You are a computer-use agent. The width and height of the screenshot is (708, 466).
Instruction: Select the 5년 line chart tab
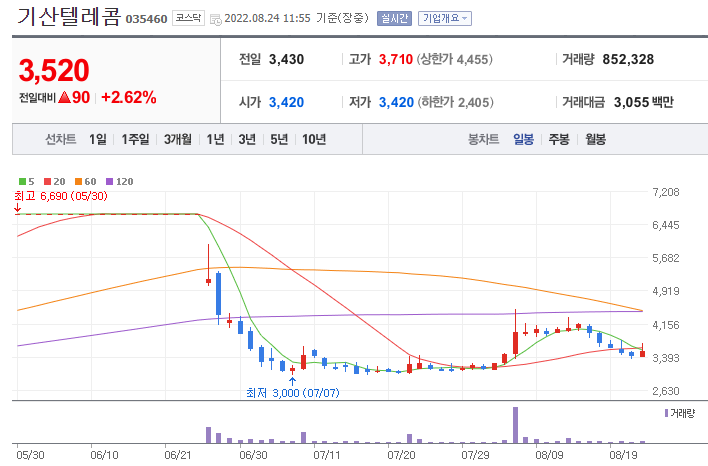279,139
